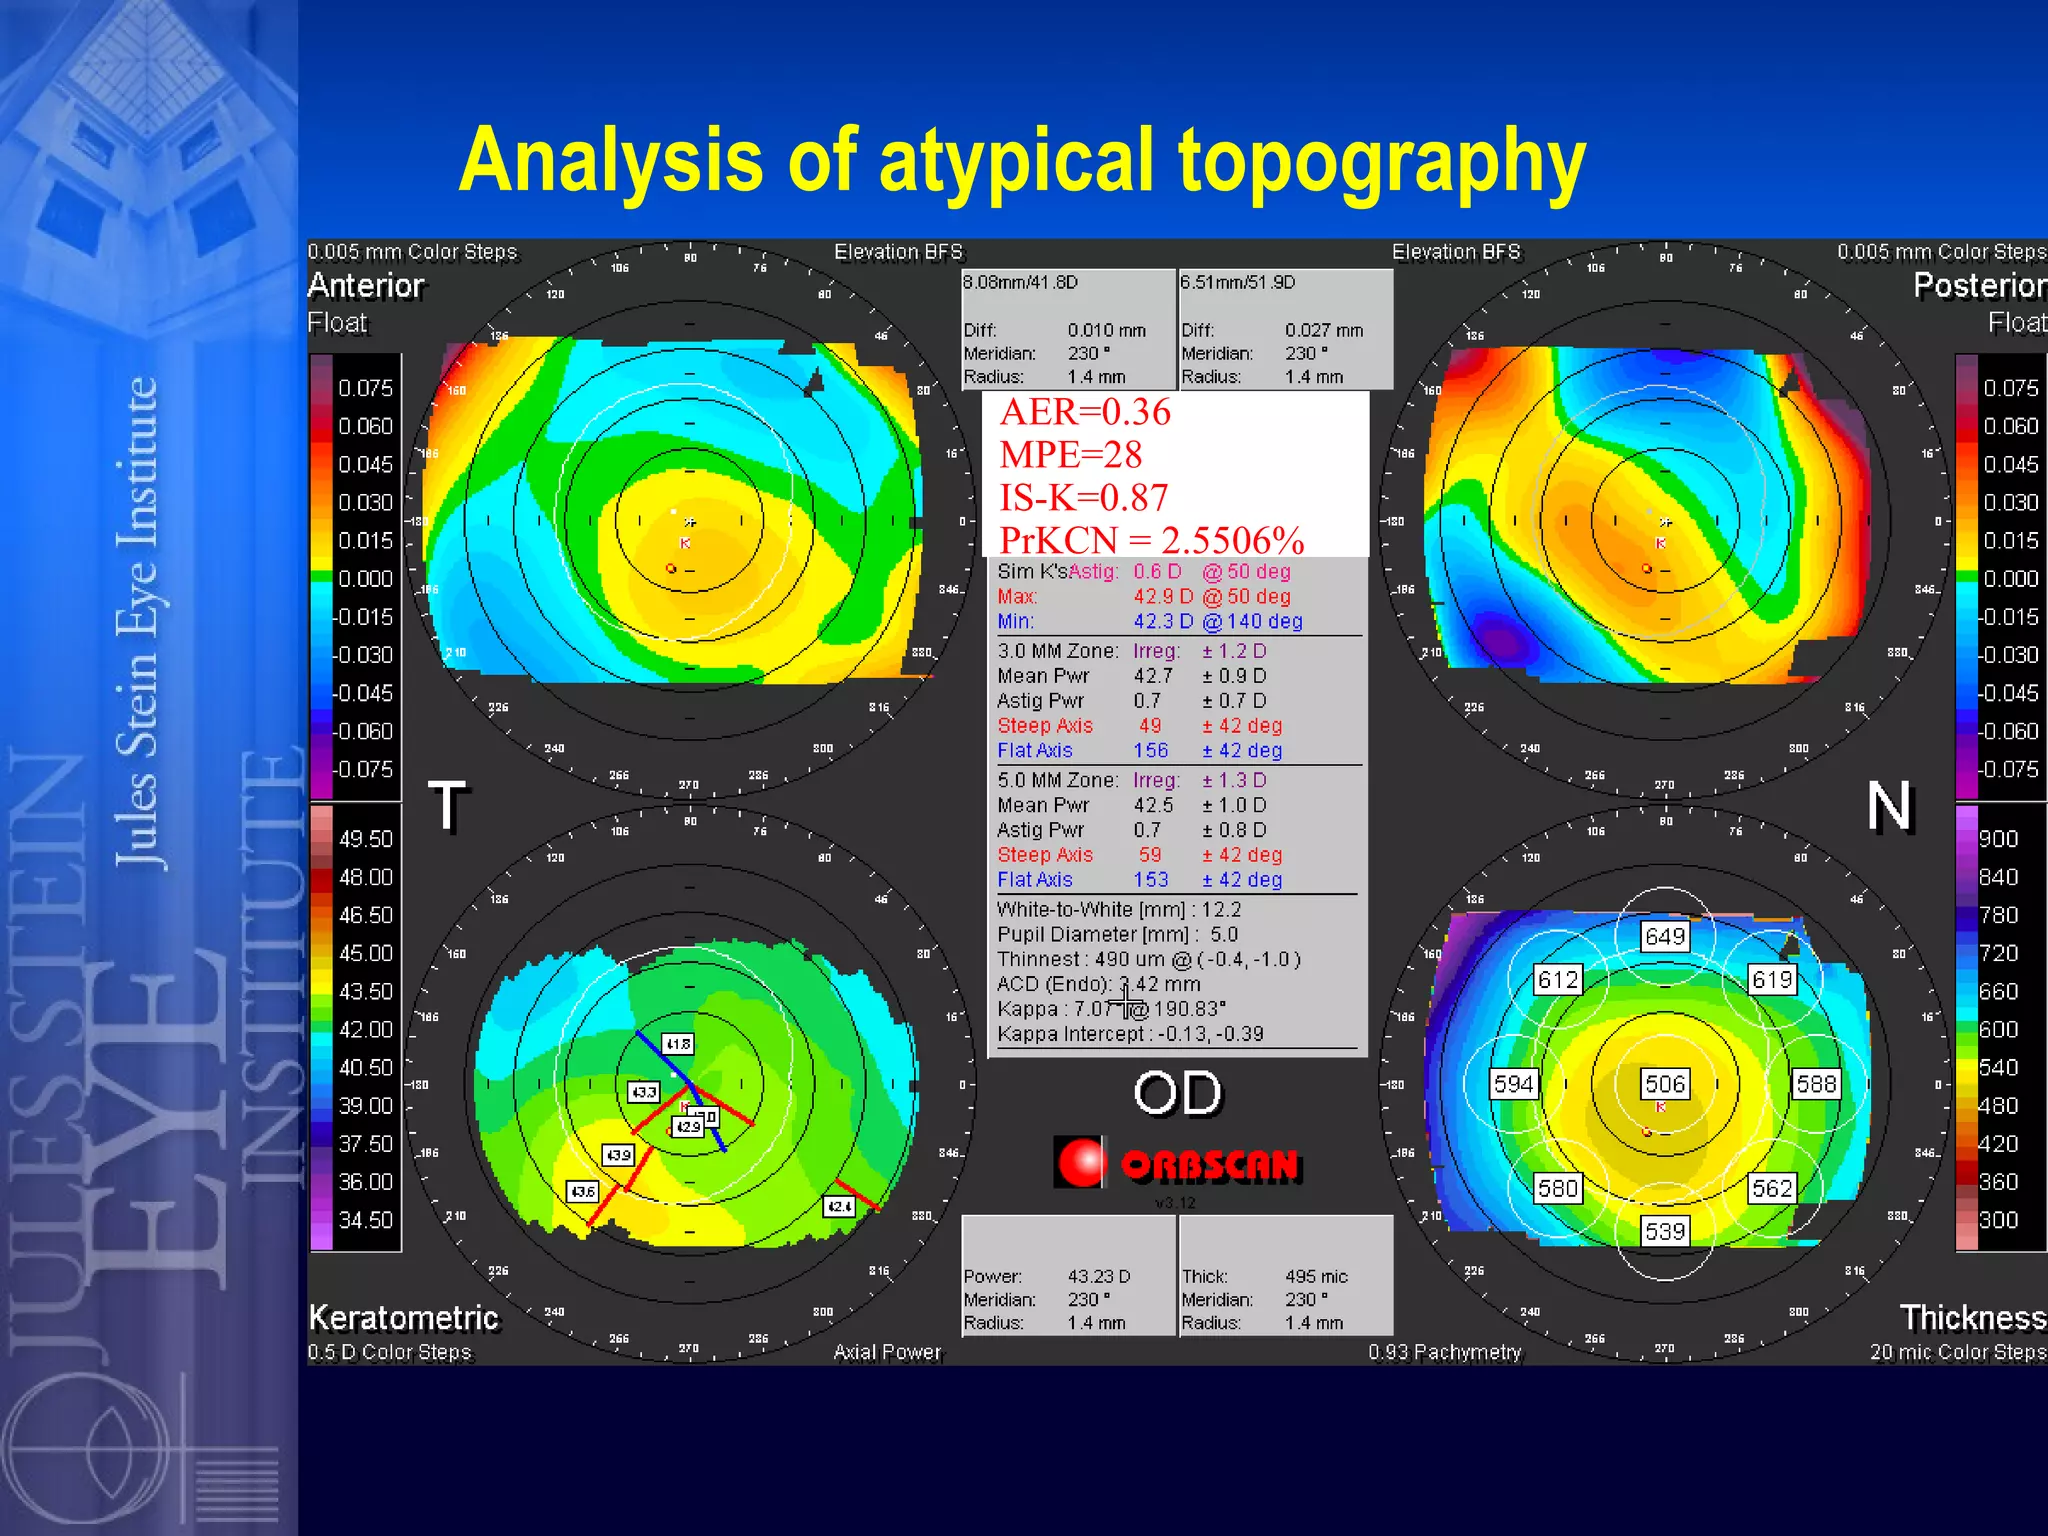Click the Pupil Diameter 5.0 entry

pyautogui.click(x=1117, y=934)
